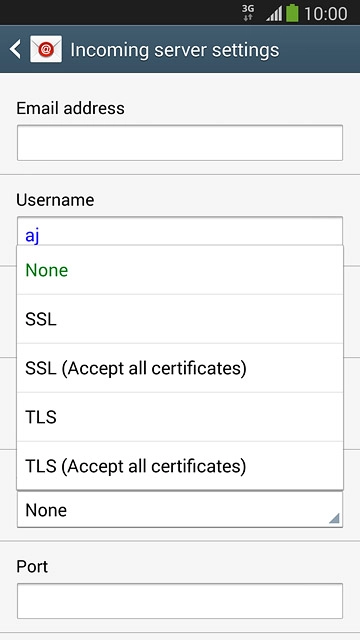This screenshot has width=360, height=640.
Task: Tap the Email address label
Action: 70,108
